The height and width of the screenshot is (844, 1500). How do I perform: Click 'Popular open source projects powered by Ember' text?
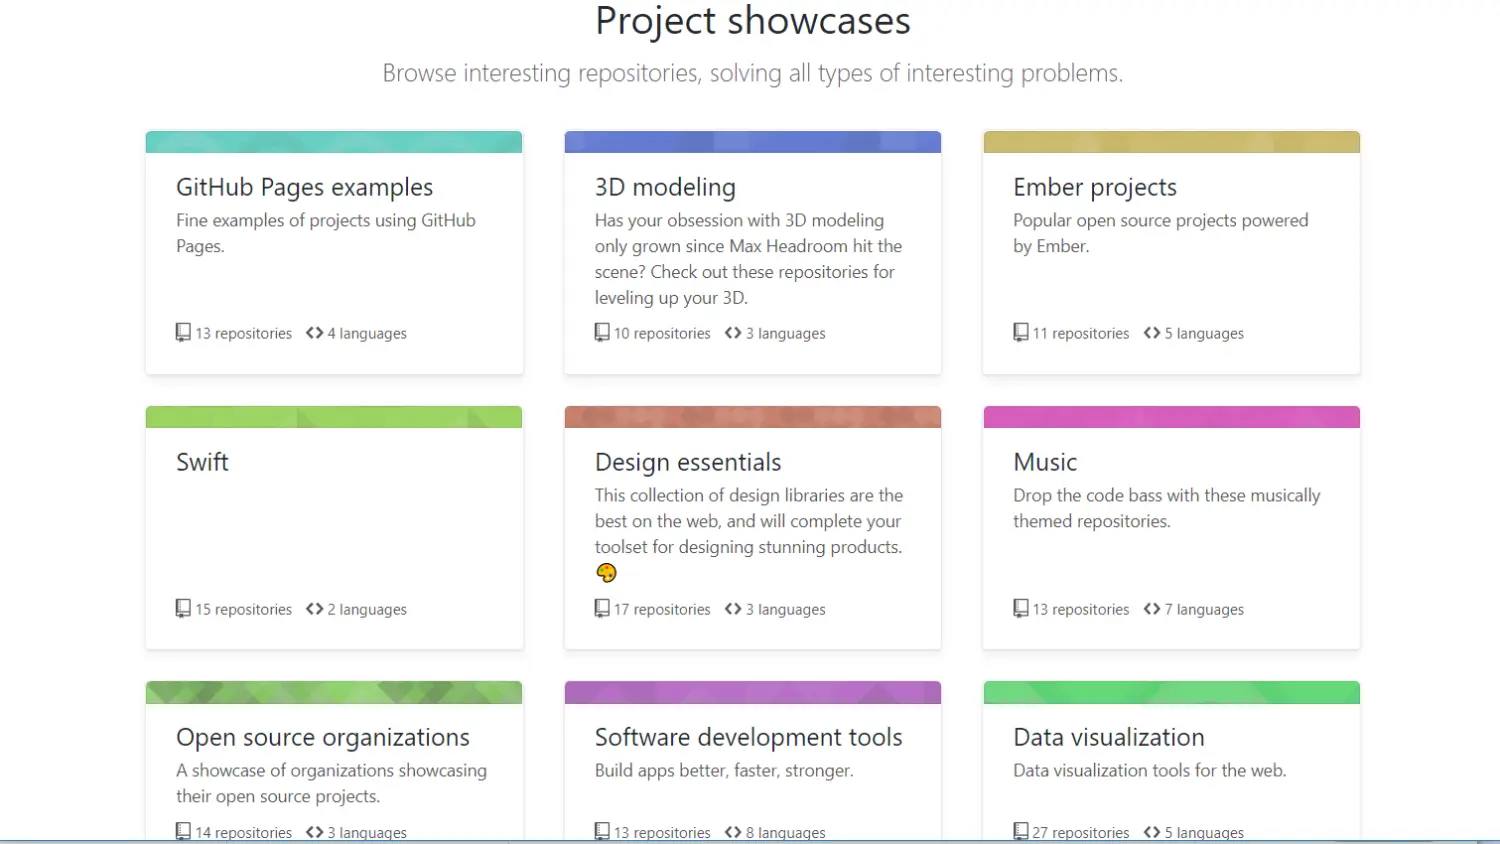click(1160, 233)
